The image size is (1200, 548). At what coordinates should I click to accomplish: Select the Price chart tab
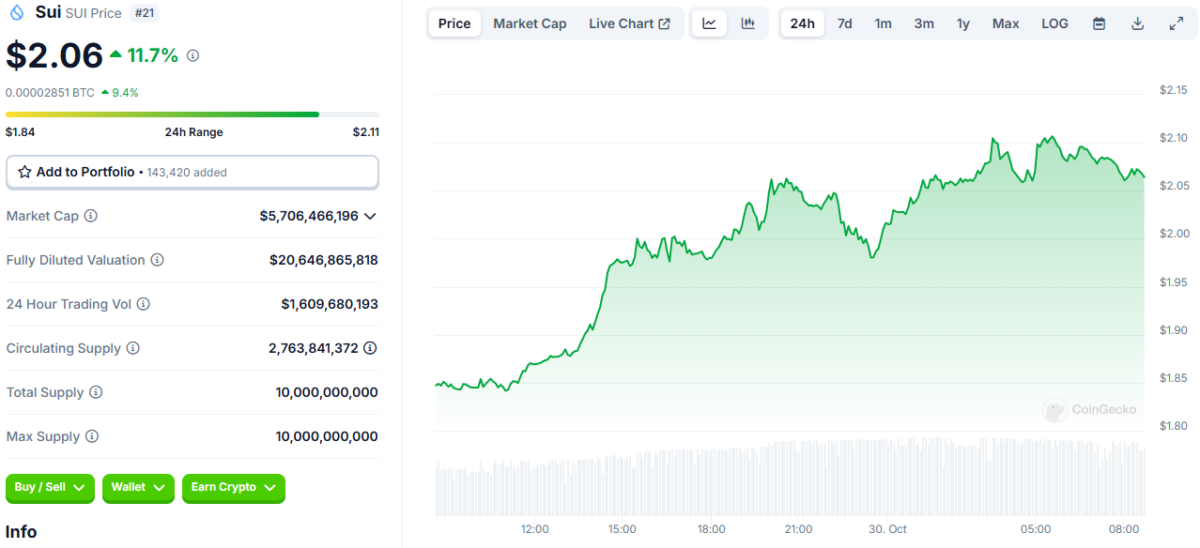(x=454, y=24)
